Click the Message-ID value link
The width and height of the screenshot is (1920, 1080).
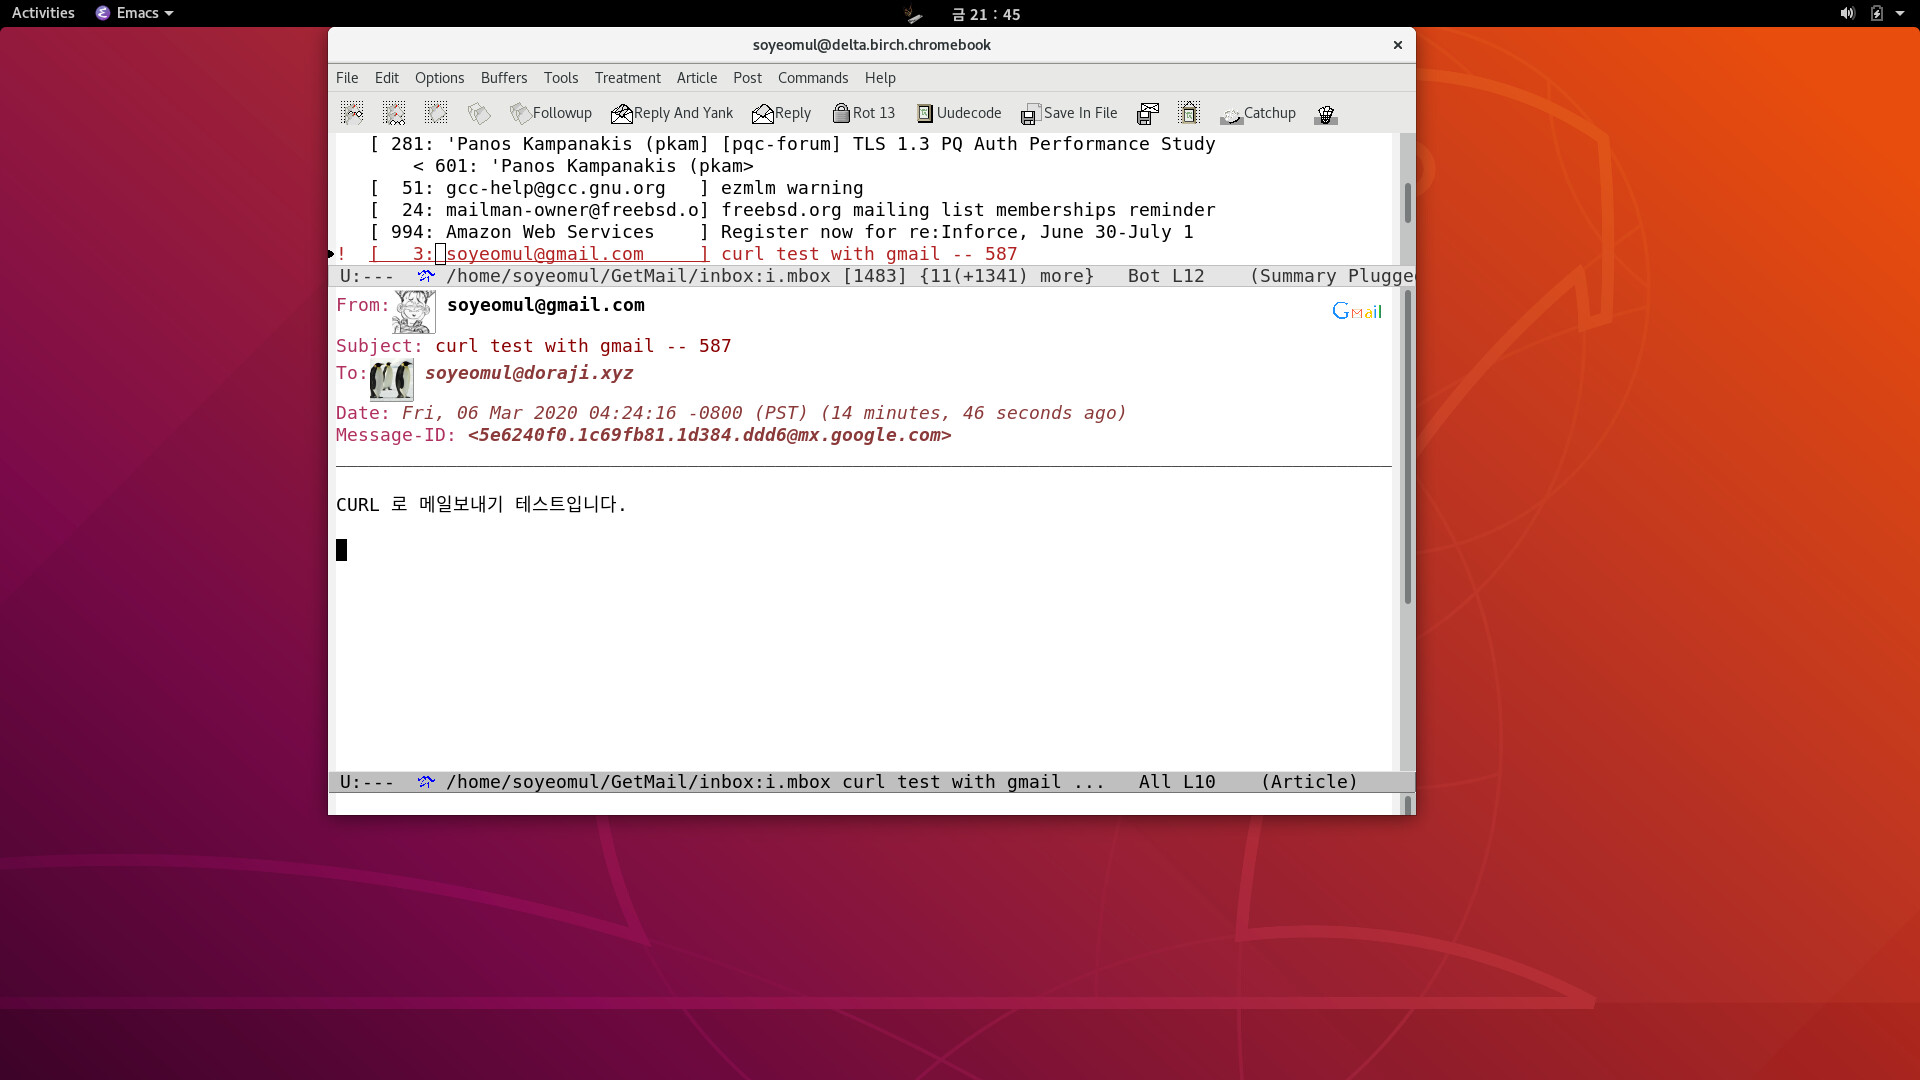pos(709,435)
